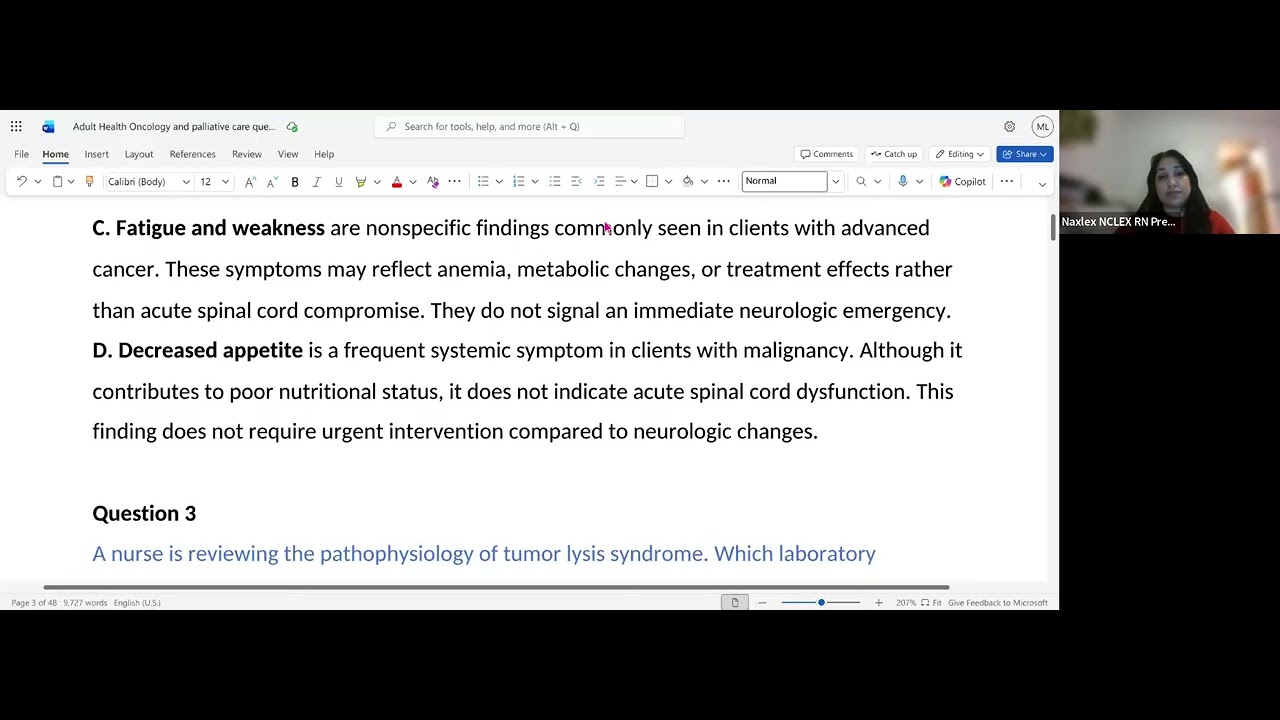The image size is (1280, 720).
Task: Start Dictate microphone
Action: 903,182
